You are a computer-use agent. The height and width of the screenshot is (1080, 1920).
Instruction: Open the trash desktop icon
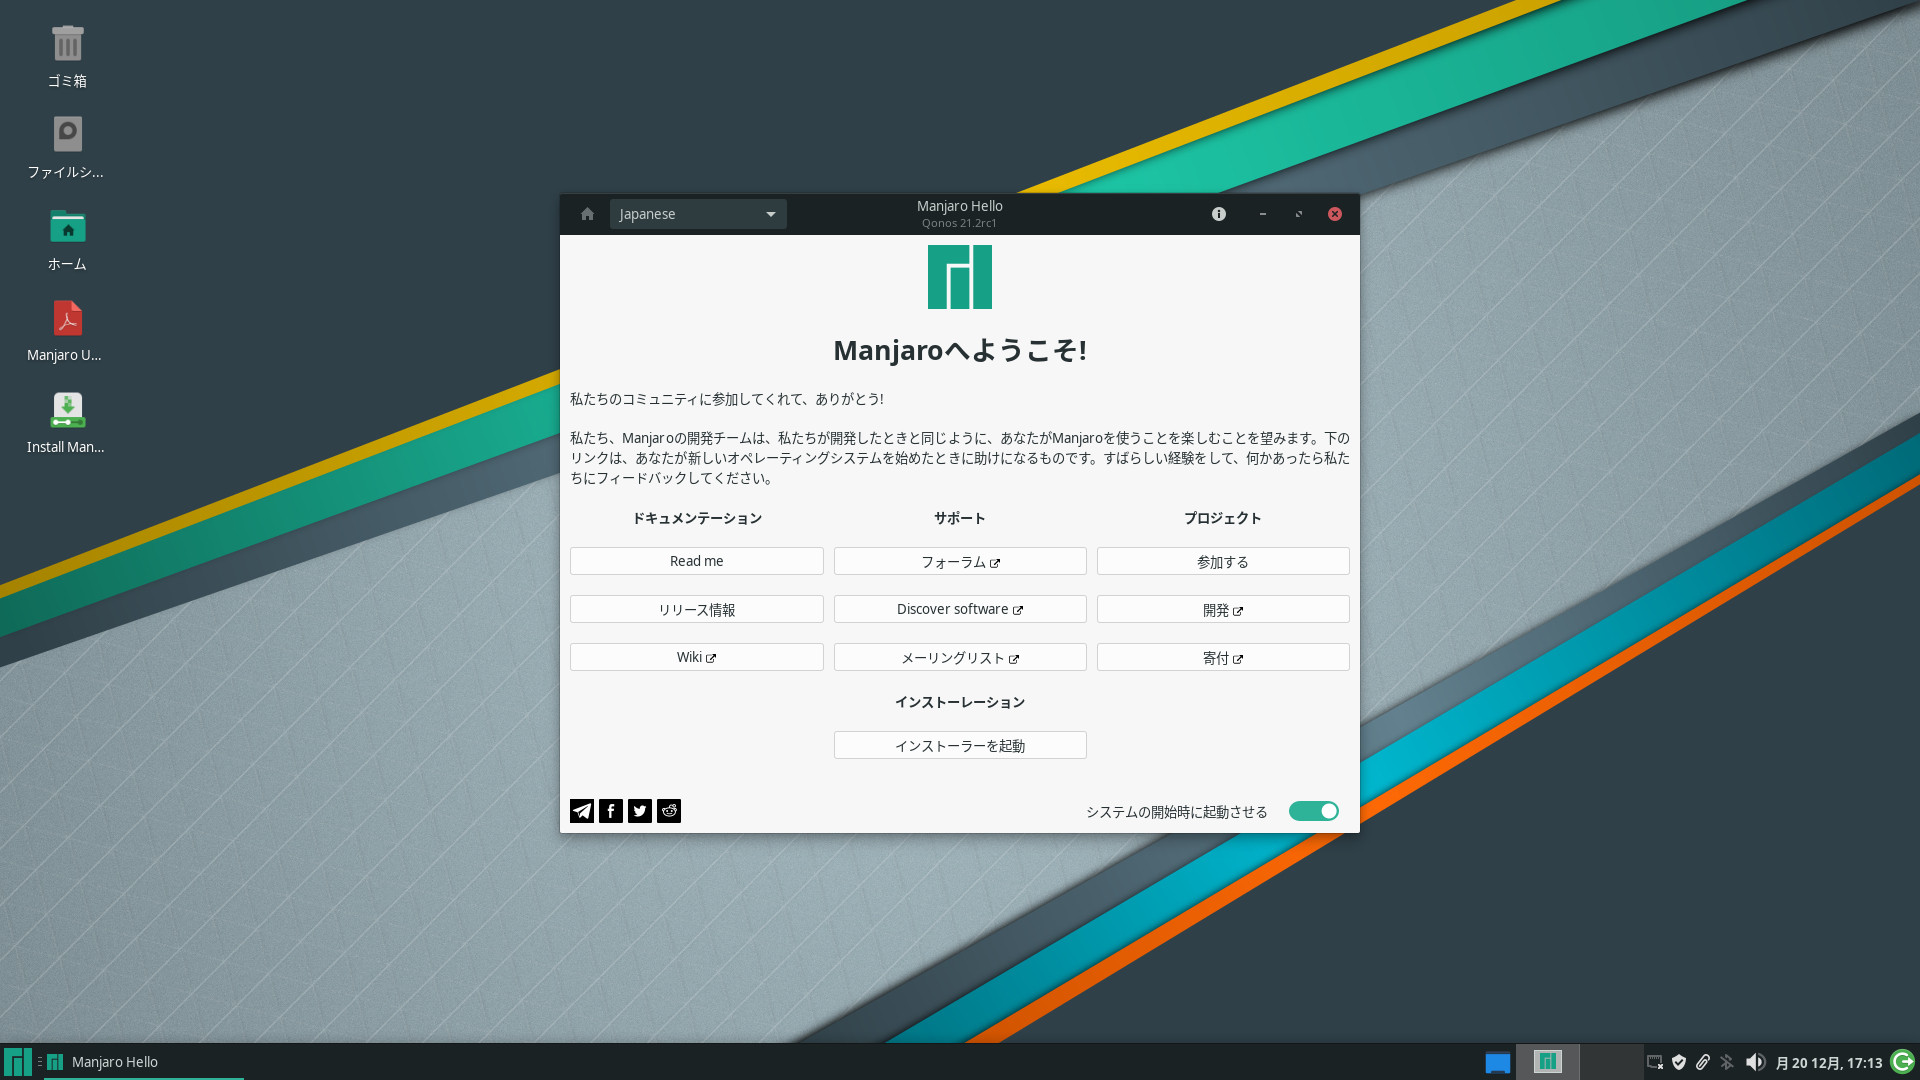pyautogui.click(x=67, y=44)
